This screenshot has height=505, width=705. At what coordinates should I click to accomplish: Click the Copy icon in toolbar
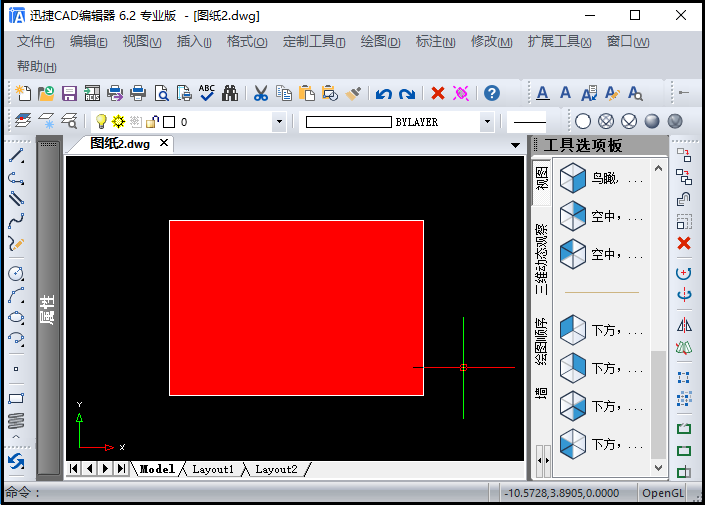click(284, 93)
